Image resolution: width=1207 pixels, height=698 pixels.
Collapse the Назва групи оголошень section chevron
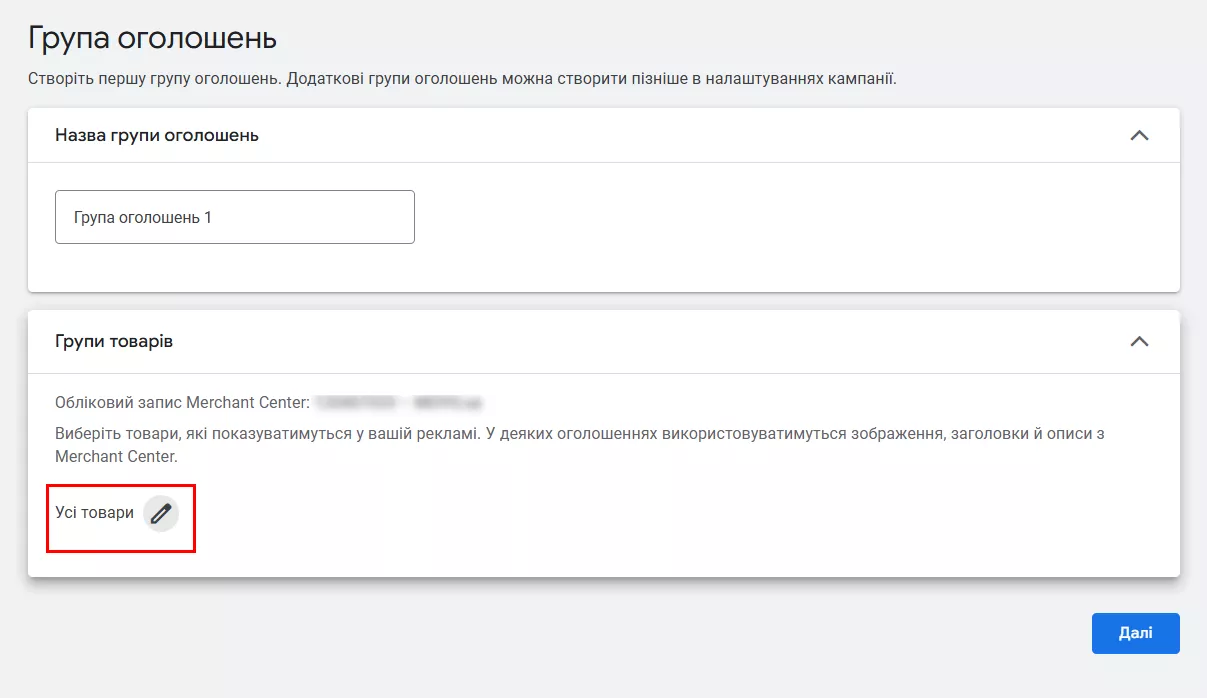pyautogui.click(x=1138, y=135)
